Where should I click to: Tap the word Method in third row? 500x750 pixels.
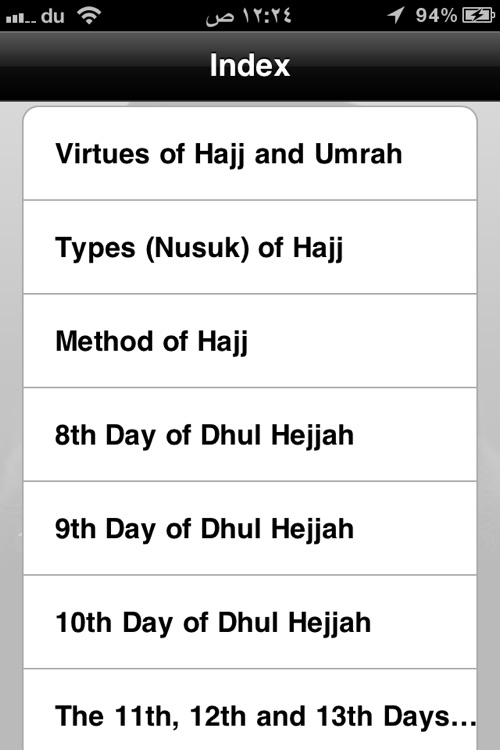104,342
